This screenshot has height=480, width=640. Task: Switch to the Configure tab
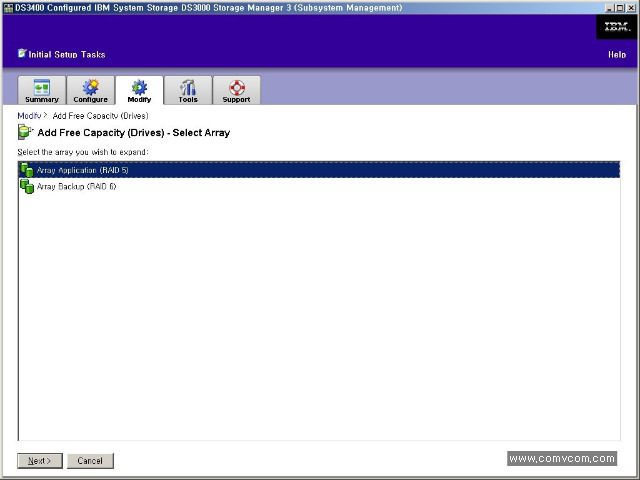[90, 90]
